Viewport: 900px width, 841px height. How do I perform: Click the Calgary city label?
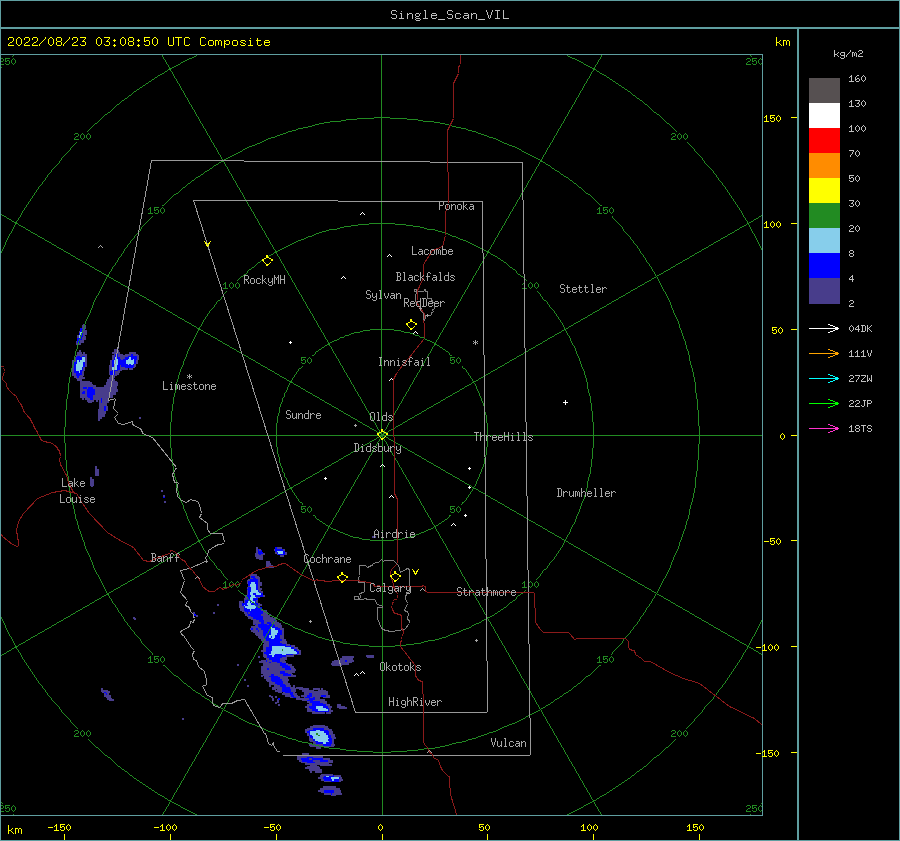coord(390,588)
